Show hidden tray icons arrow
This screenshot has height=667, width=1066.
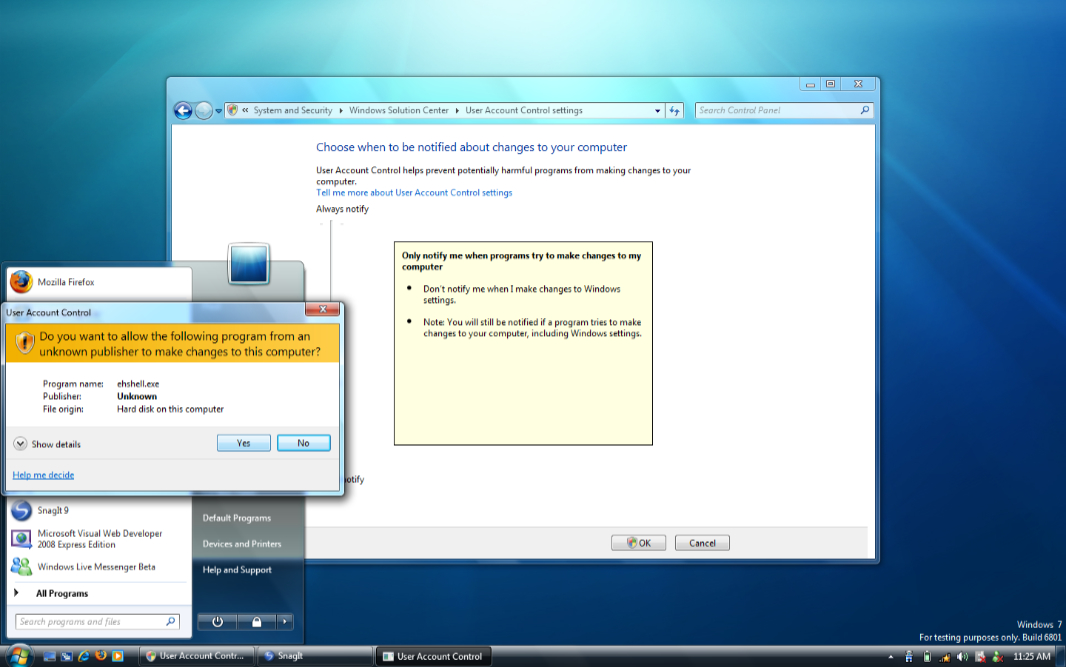coord(891,657)
